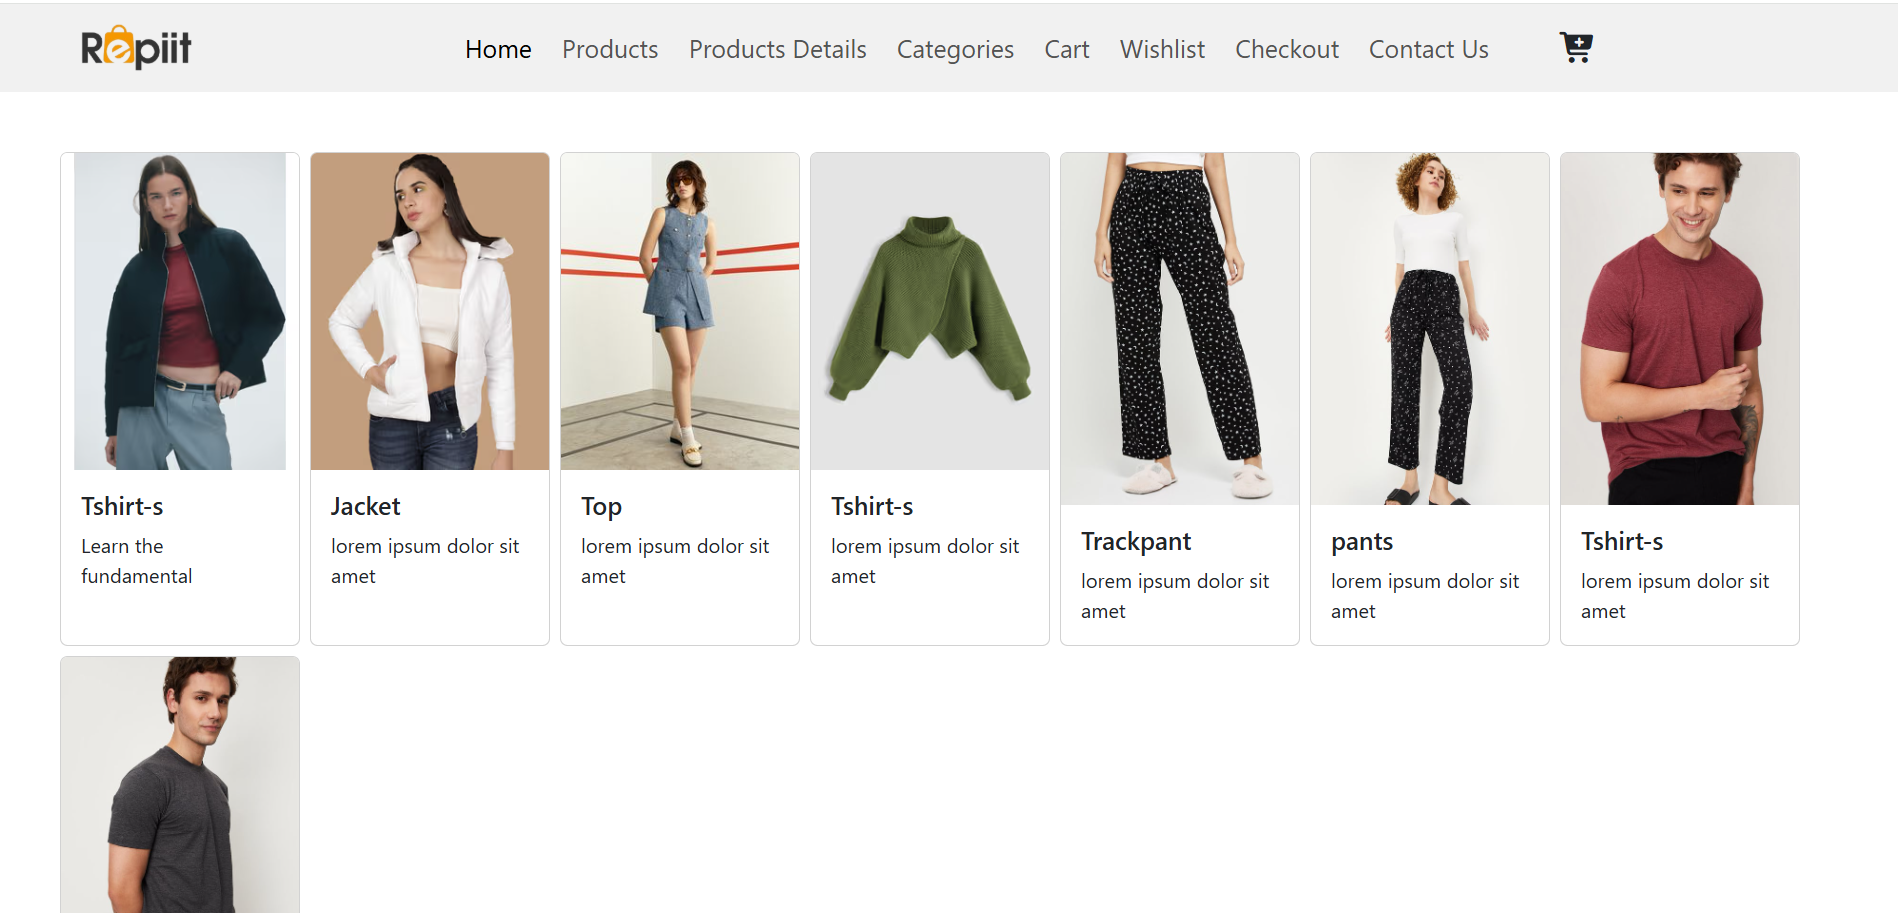Open the Products menu item
This screenshot has height=913, width=1898.
coord(610,49)
